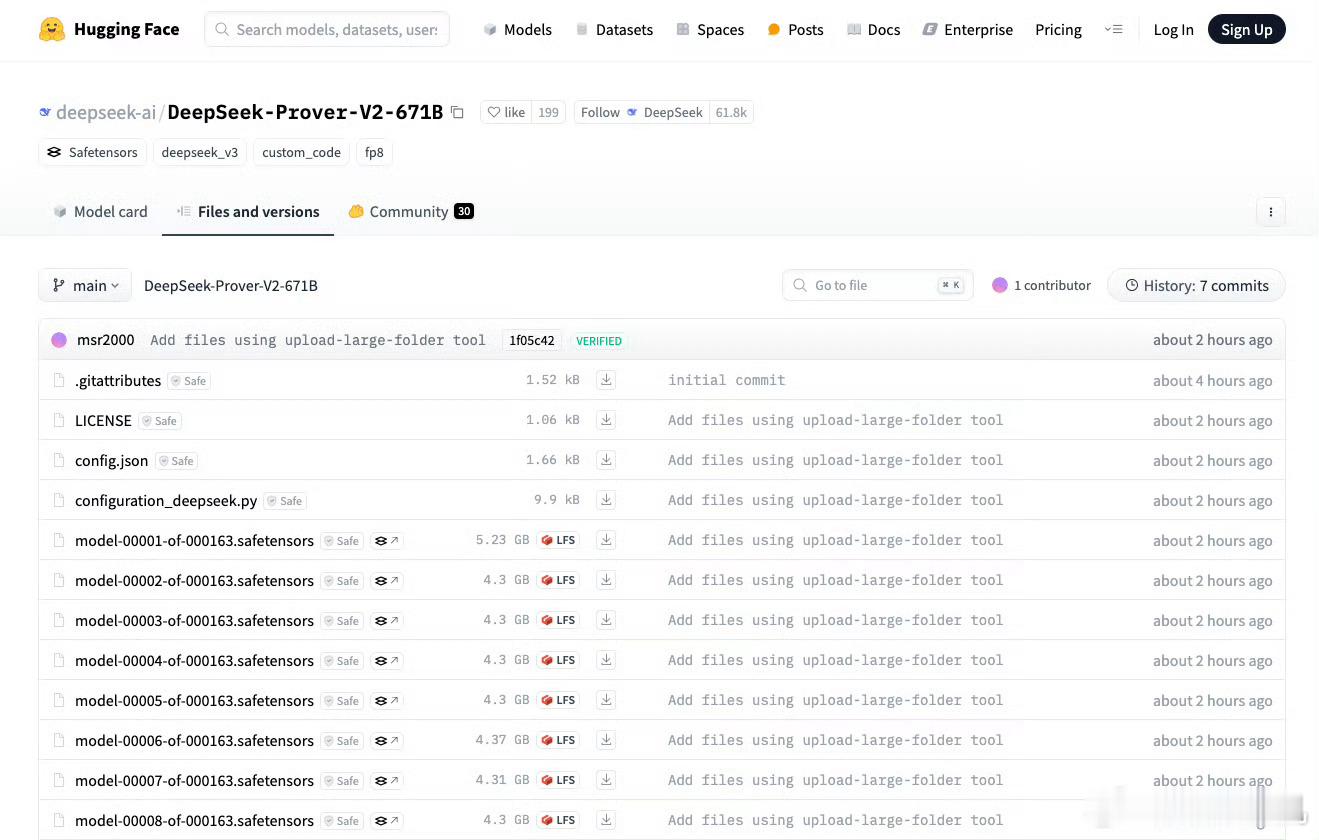Open safetensors viewer for model-00006

click(386, 741)
